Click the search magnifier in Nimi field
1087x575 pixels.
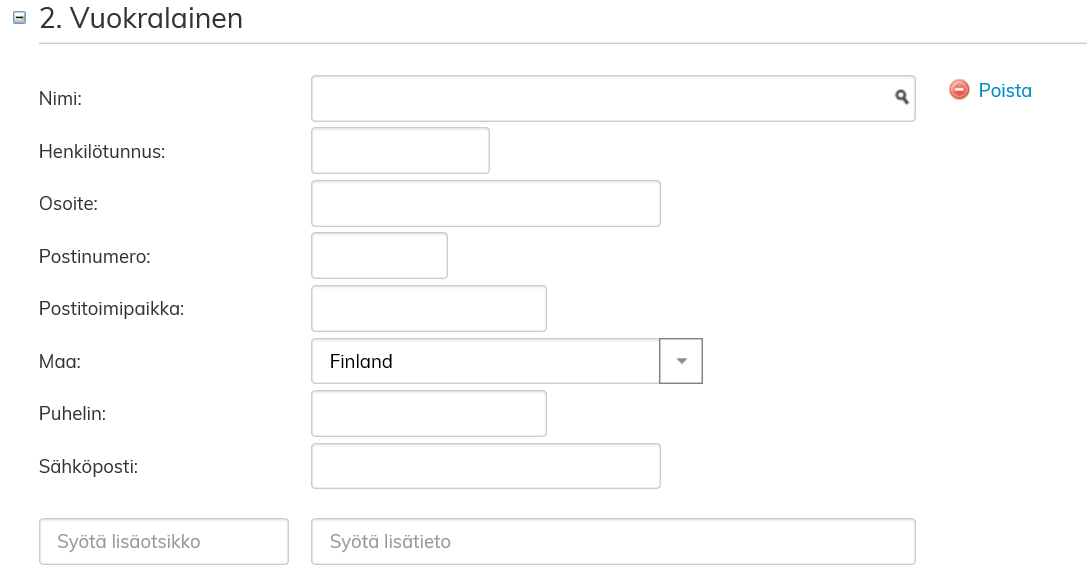click(x=901, y=97)
